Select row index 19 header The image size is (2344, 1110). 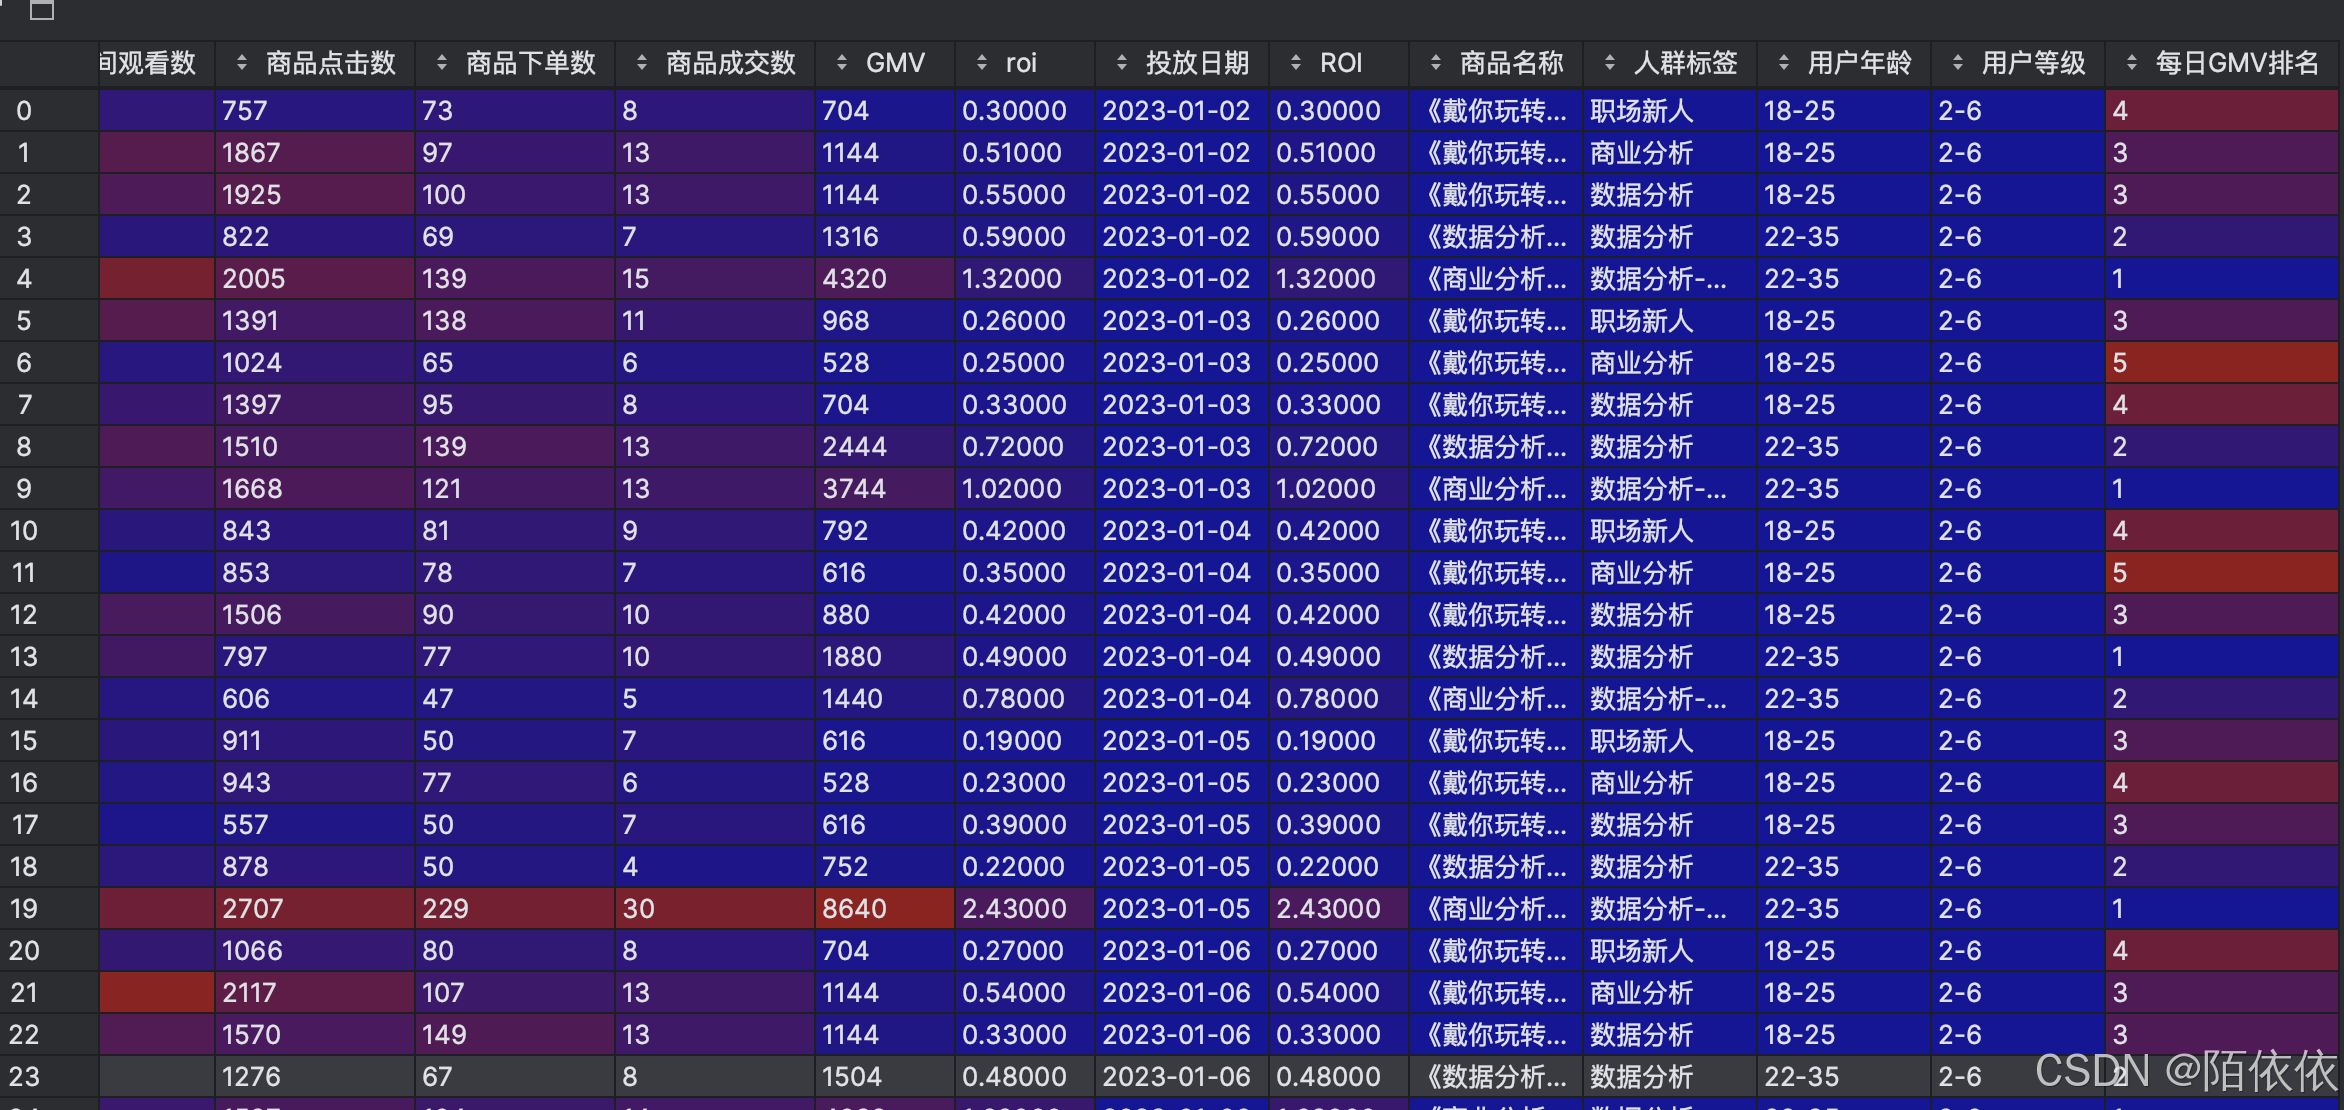coord(24,909)
